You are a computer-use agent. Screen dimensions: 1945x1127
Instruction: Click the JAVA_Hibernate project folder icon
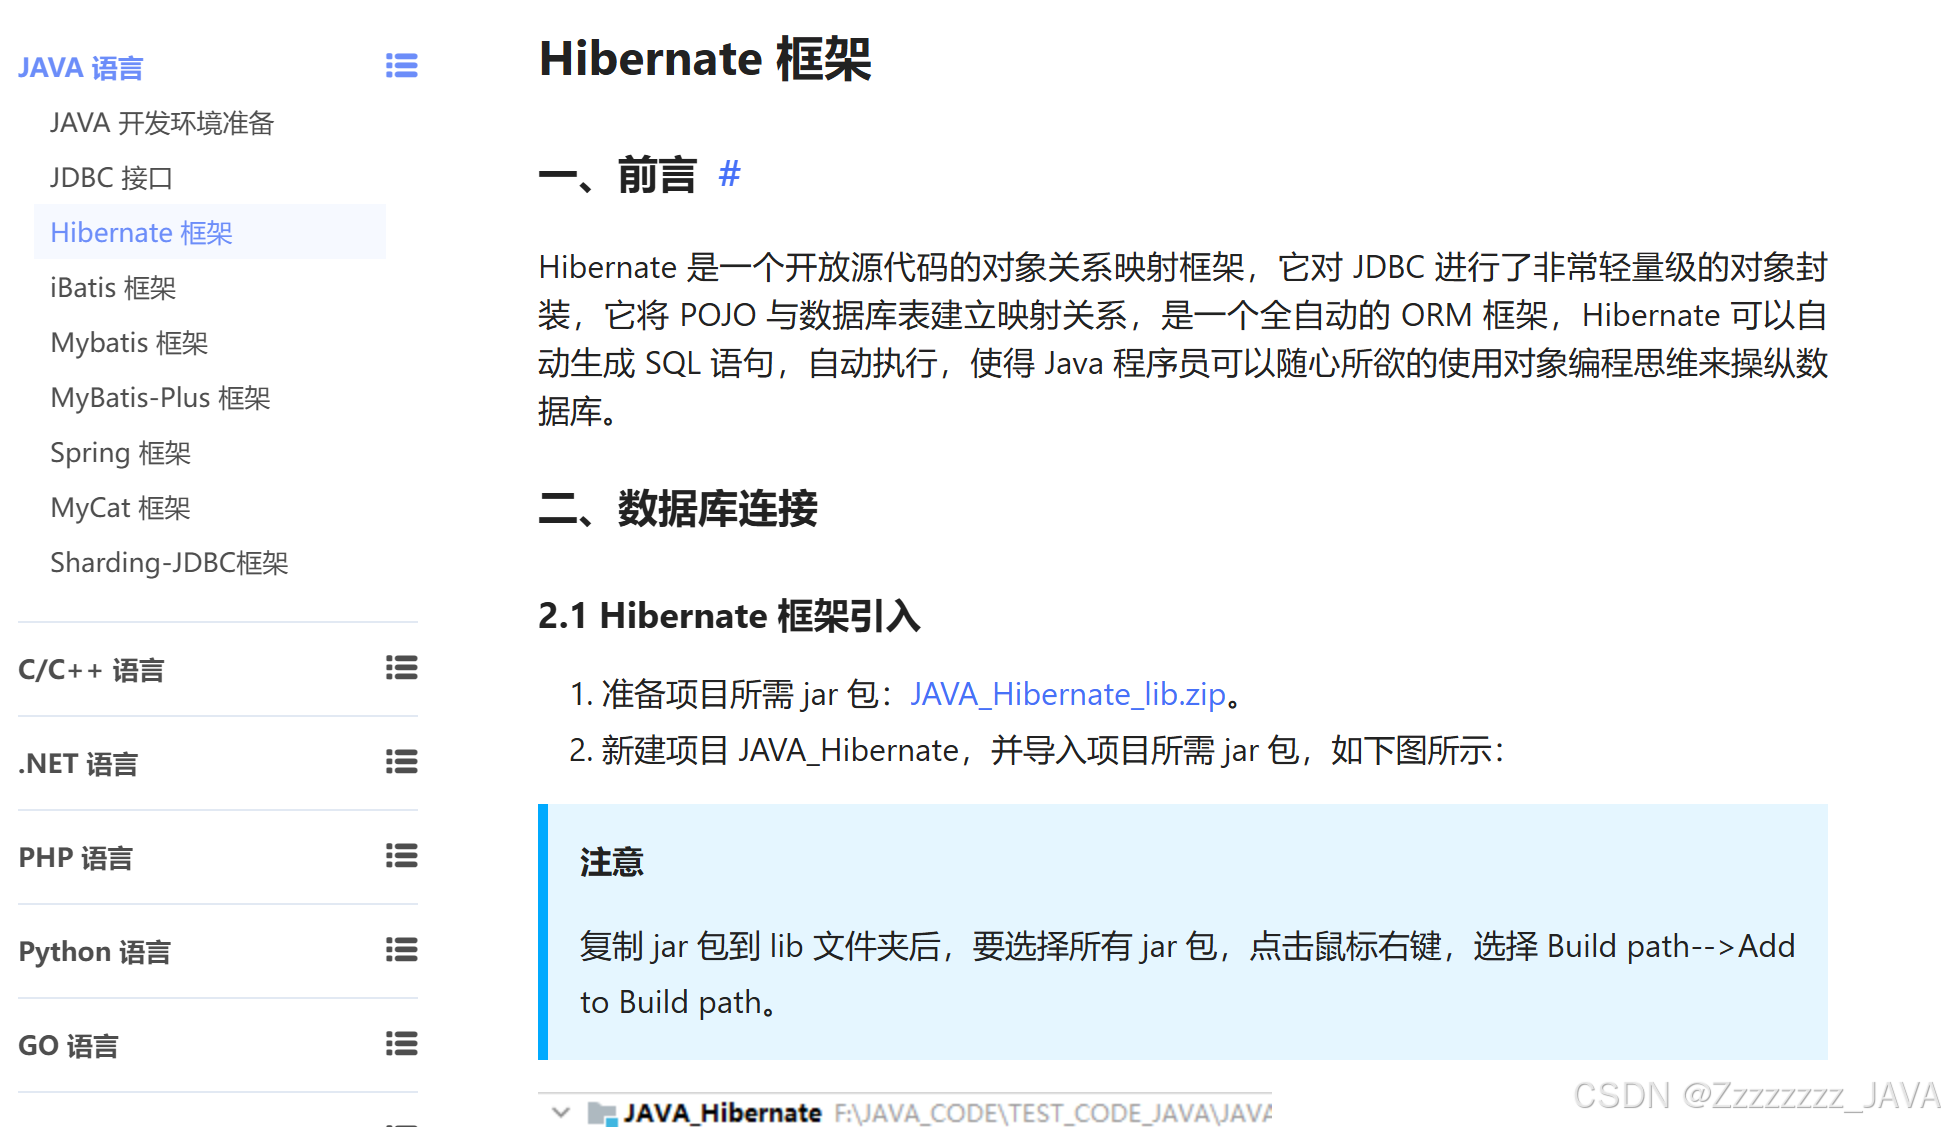(x=602, y=1113)
